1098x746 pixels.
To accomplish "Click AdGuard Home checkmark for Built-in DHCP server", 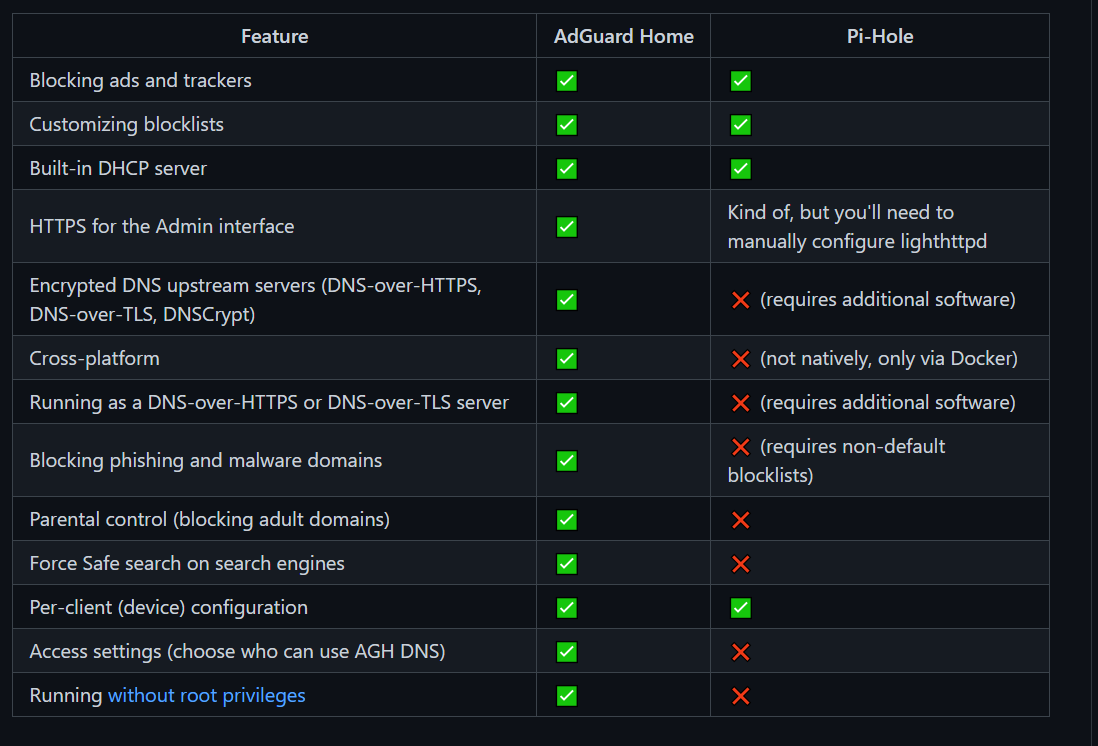I will (567, 169).
